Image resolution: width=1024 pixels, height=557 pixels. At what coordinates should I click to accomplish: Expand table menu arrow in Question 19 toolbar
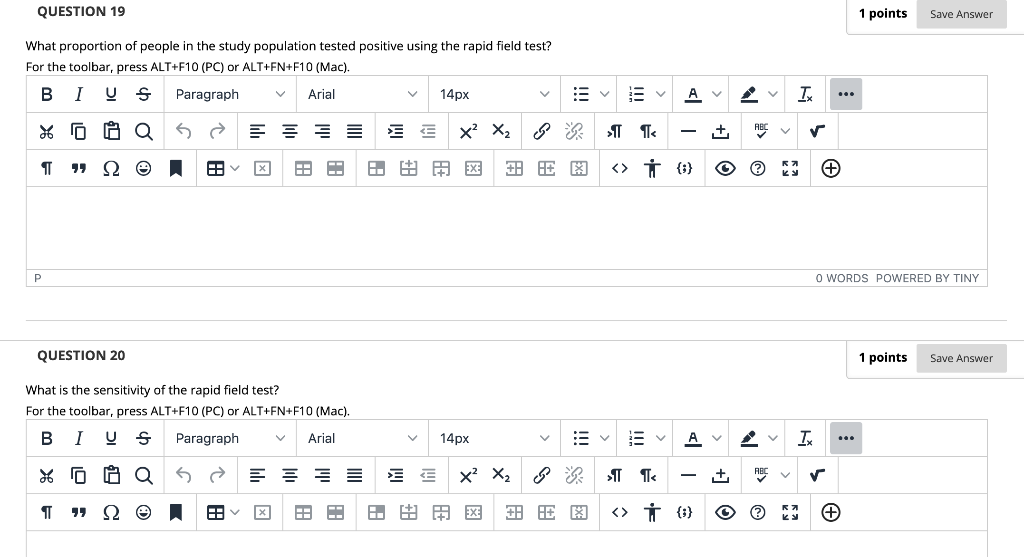pyautogui.click(x=235, y=168)
